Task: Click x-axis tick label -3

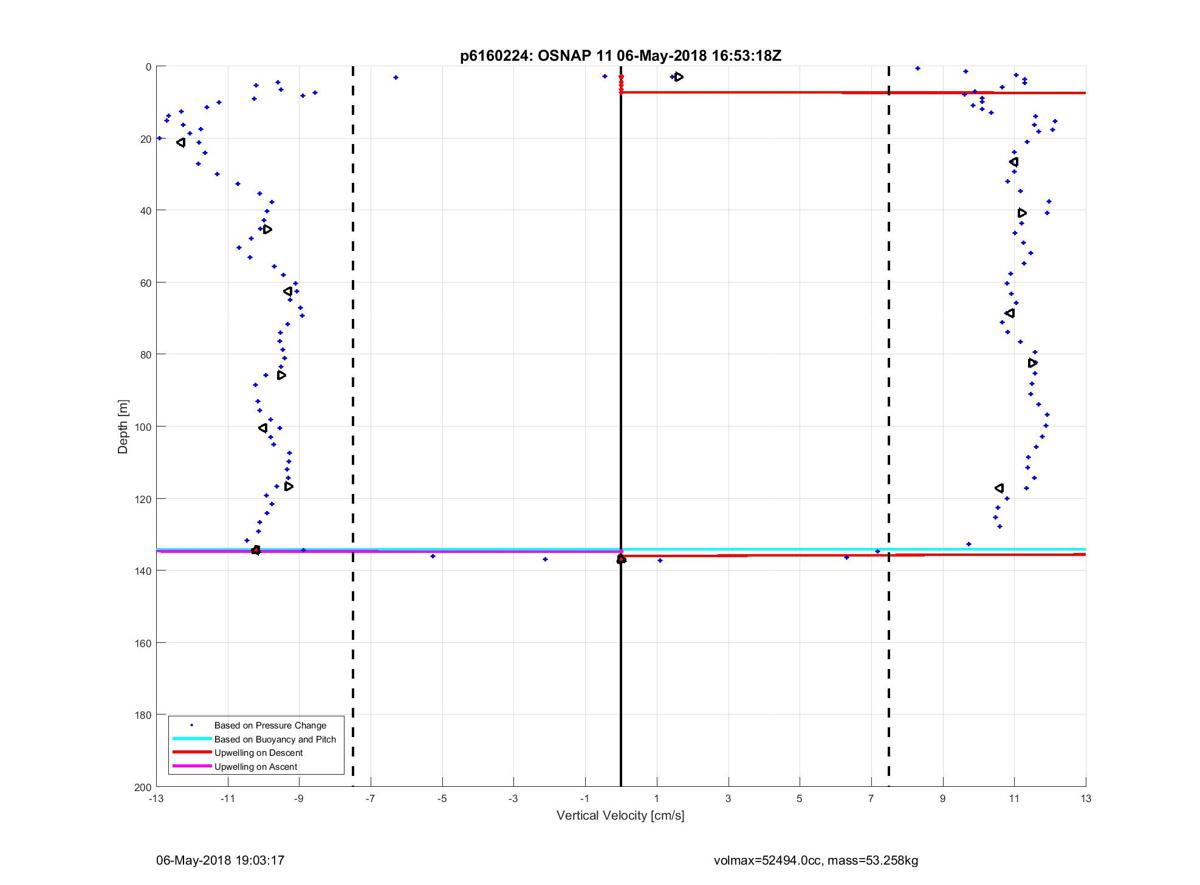Action: [x=513, y=799]
